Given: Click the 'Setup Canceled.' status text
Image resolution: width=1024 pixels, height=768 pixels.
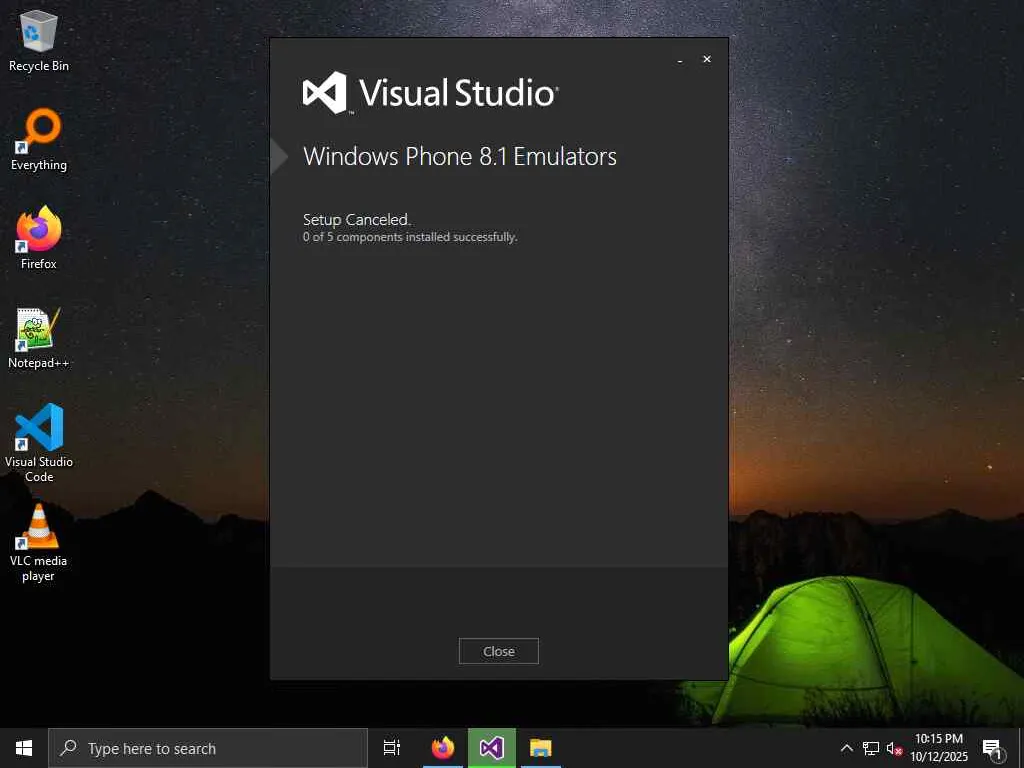Looking at the screenshot, I should point(357,219).
